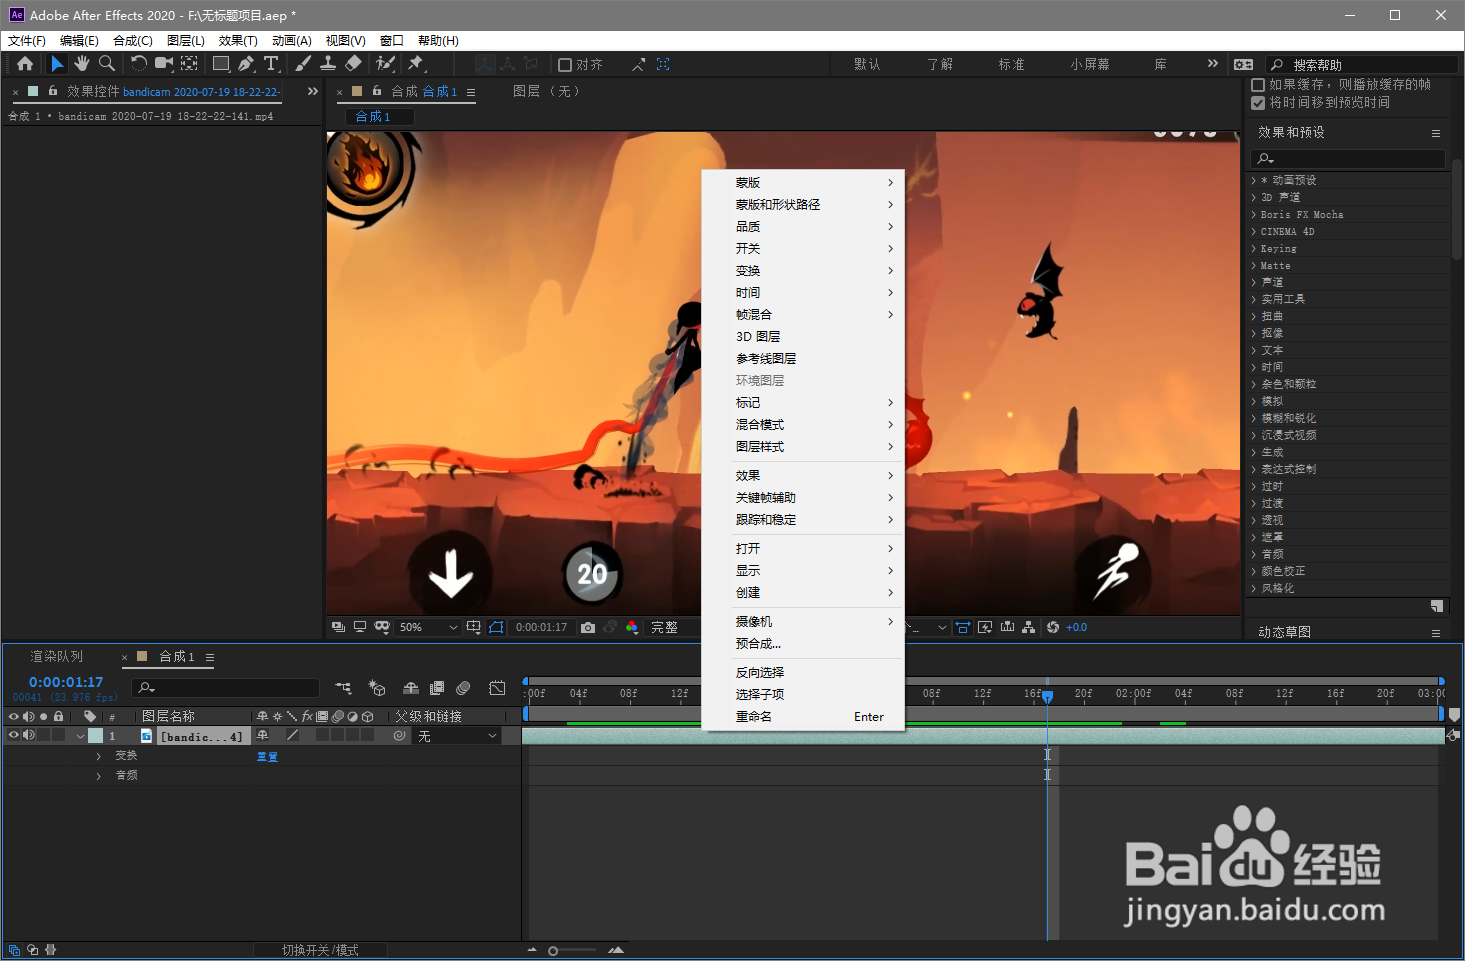The image size is (1465, 961).
Task: Toggle 如果缓存，则播放缓存的帧 checkbox
Action: (x=1259, y=85)
